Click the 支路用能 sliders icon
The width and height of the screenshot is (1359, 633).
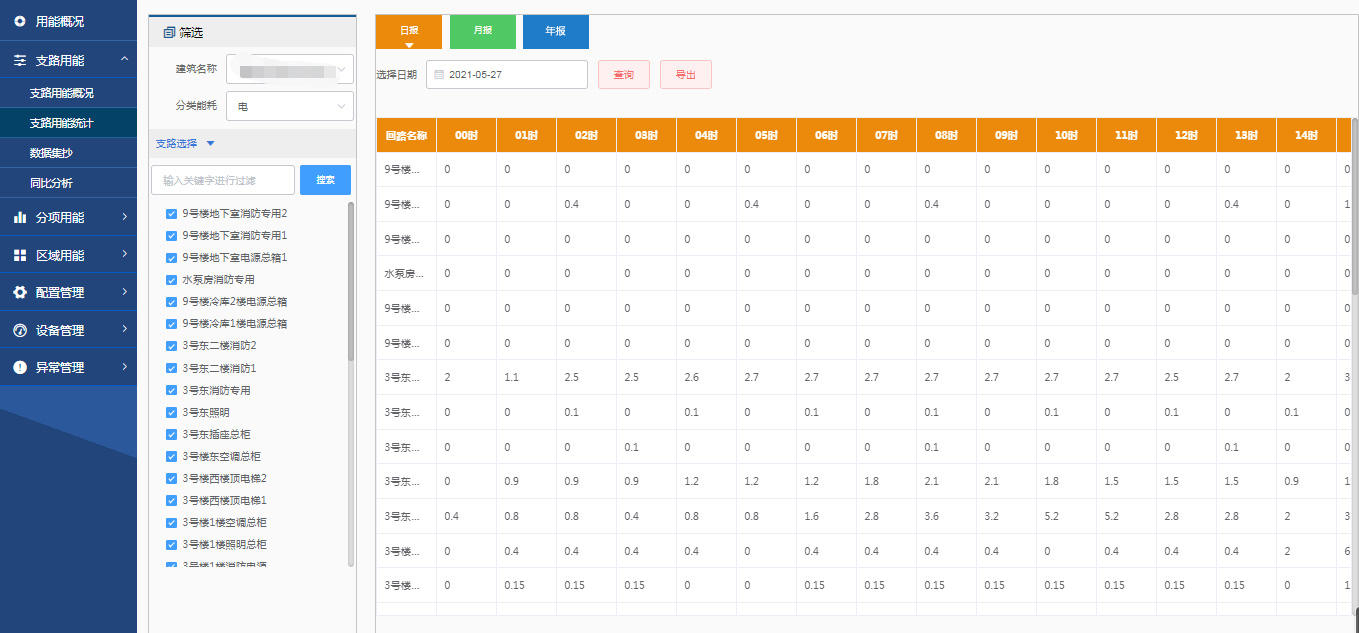click(x=20, y=60)
